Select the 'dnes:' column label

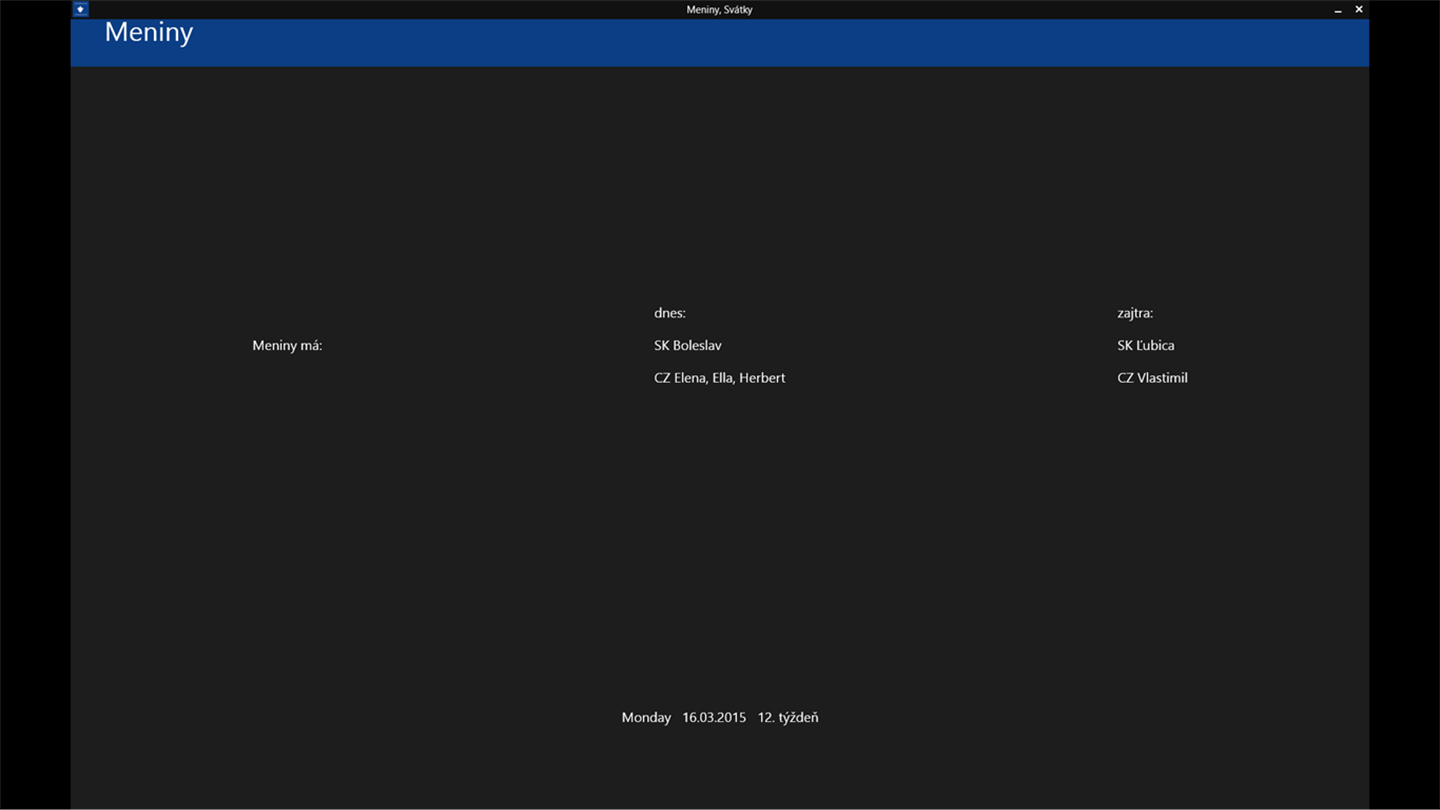[x=670, y=313]
